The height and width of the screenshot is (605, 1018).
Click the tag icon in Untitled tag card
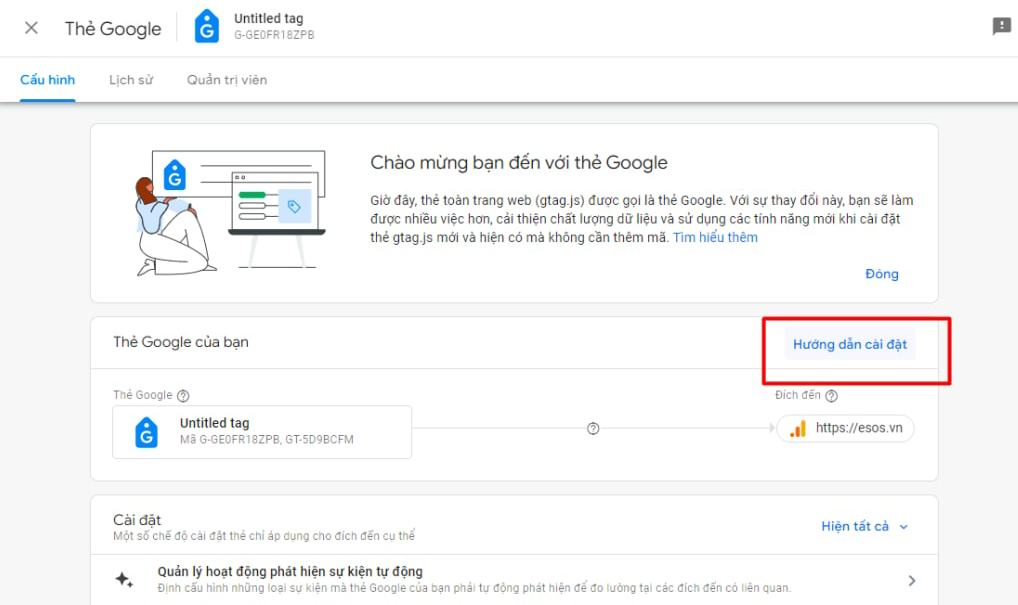coord(147,432)
